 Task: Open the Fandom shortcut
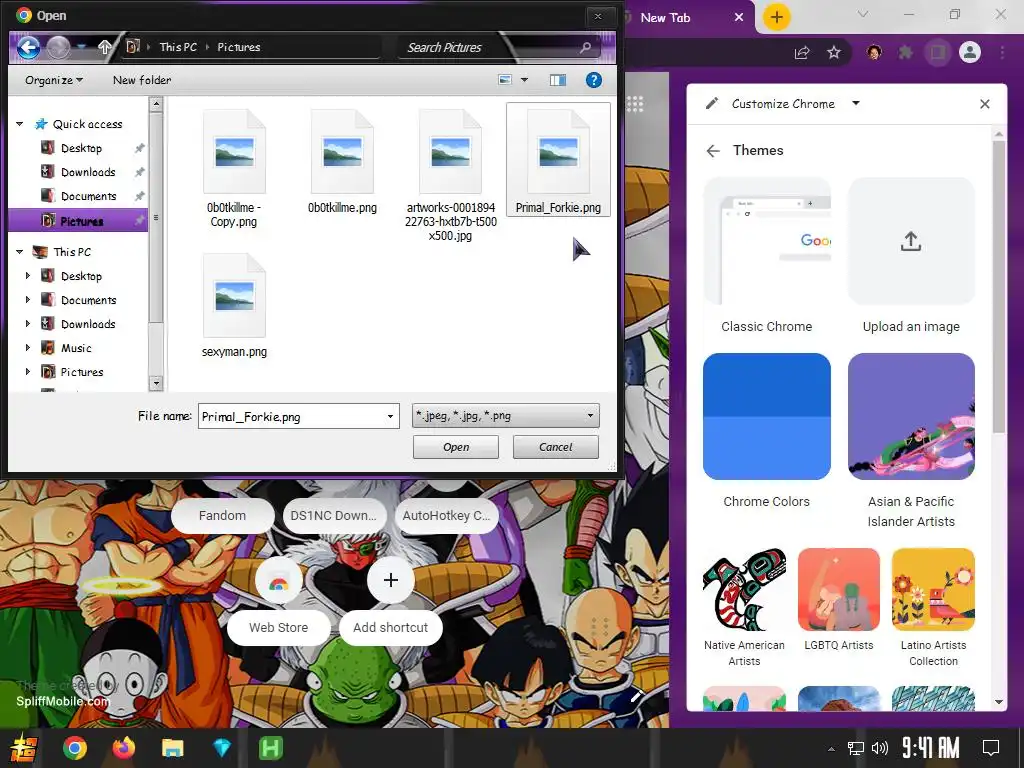[222, 515]
